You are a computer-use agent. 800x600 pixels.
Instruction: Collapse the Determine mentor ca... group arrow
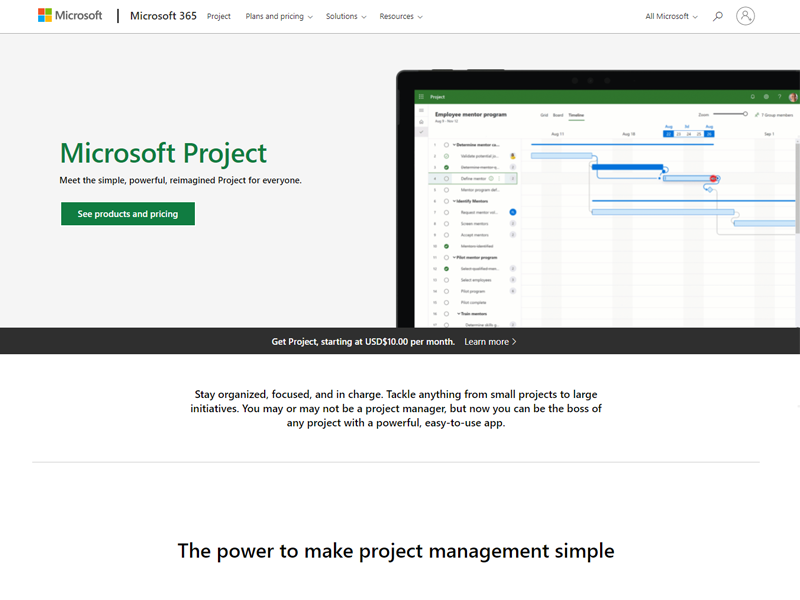(x=454, y=145)
